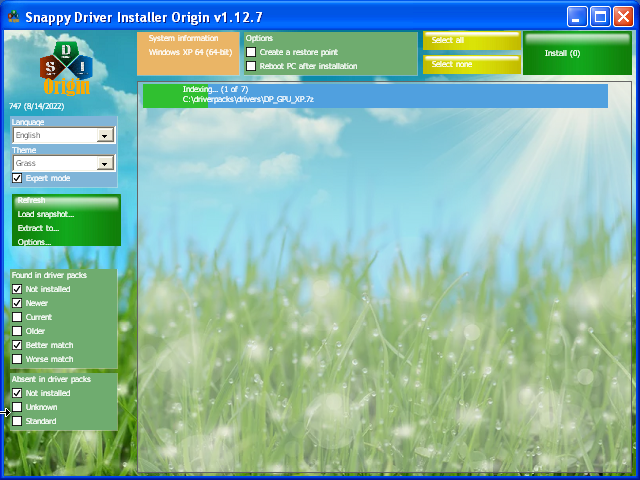Toggle Not installed under Absent in driver packs
The width and height of the screenshot is (640, 480).
(x=17, y=393)
